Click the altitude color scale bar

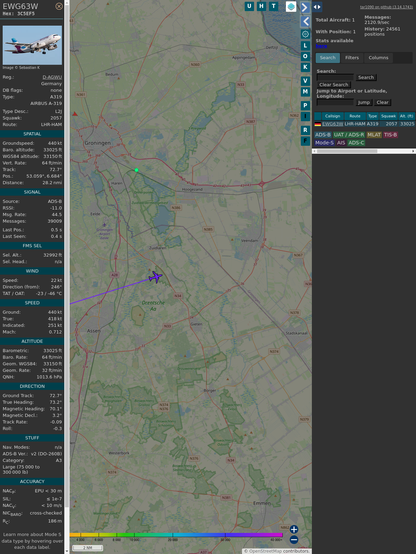click(x=176, y=535)
